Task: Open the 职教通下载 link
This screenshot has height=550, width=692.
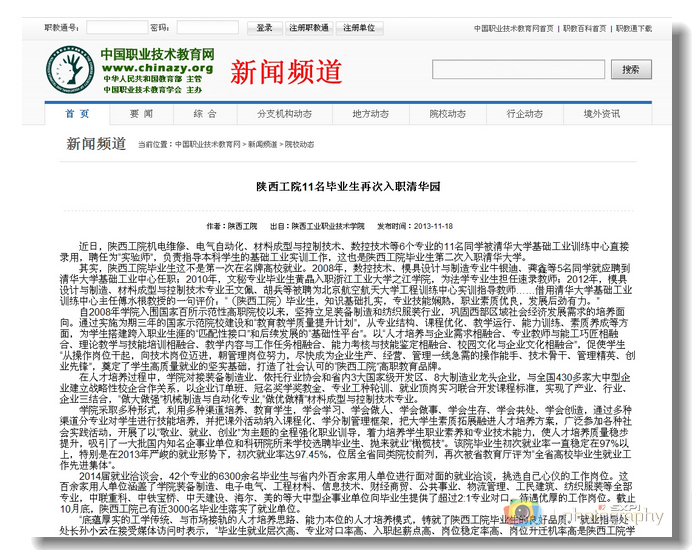Action: tap(662, 30)
